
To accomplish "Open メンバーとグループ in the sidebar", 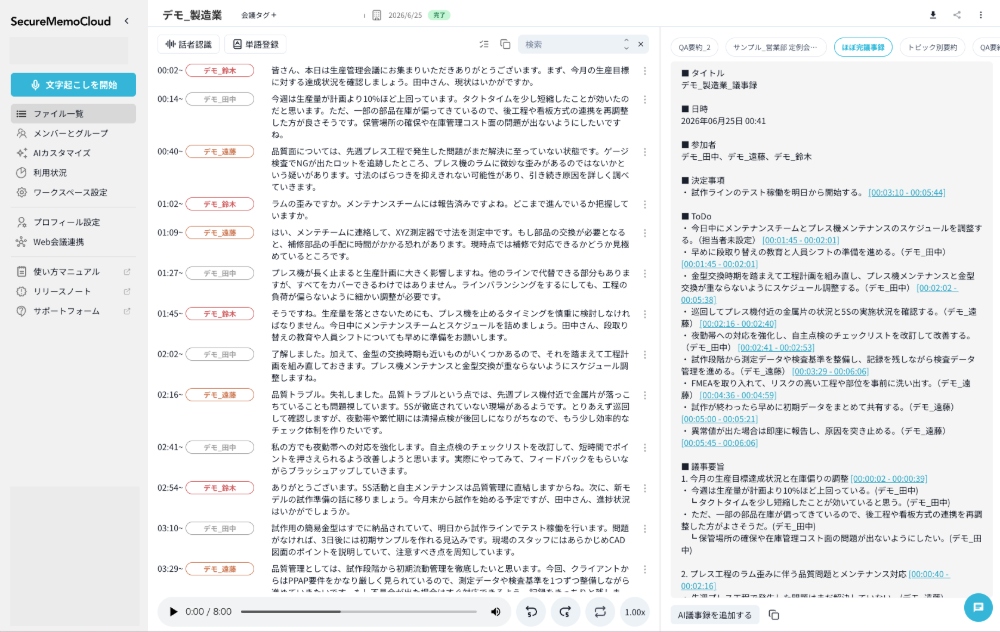I will [73, 133].
